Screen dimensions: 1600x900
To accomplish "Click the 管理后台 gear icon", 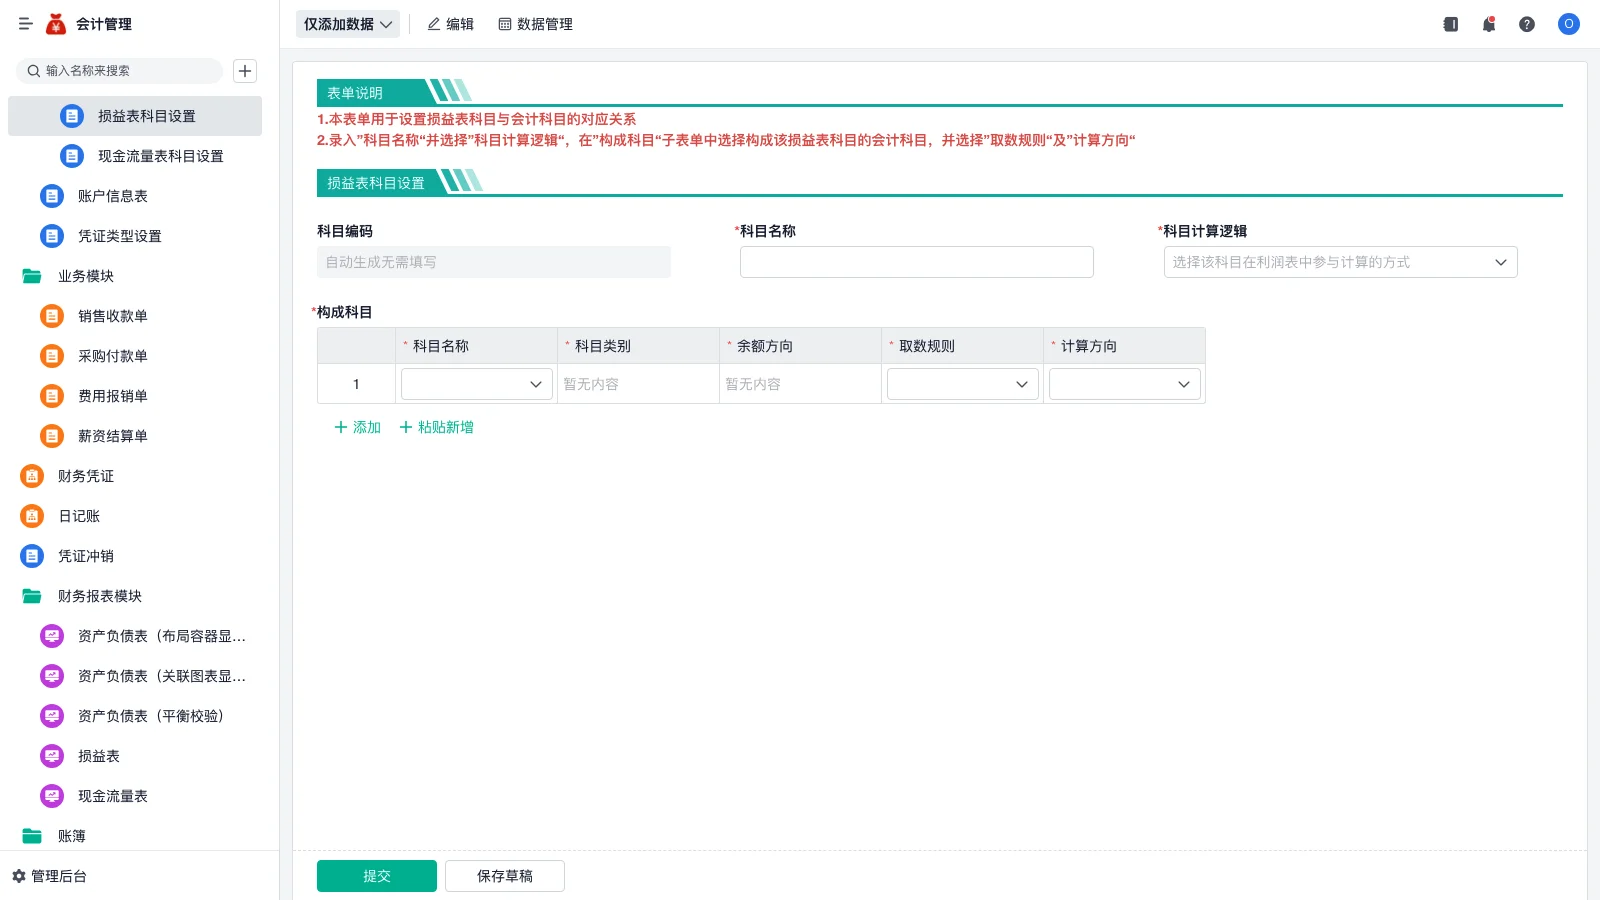I will (19, 876).
